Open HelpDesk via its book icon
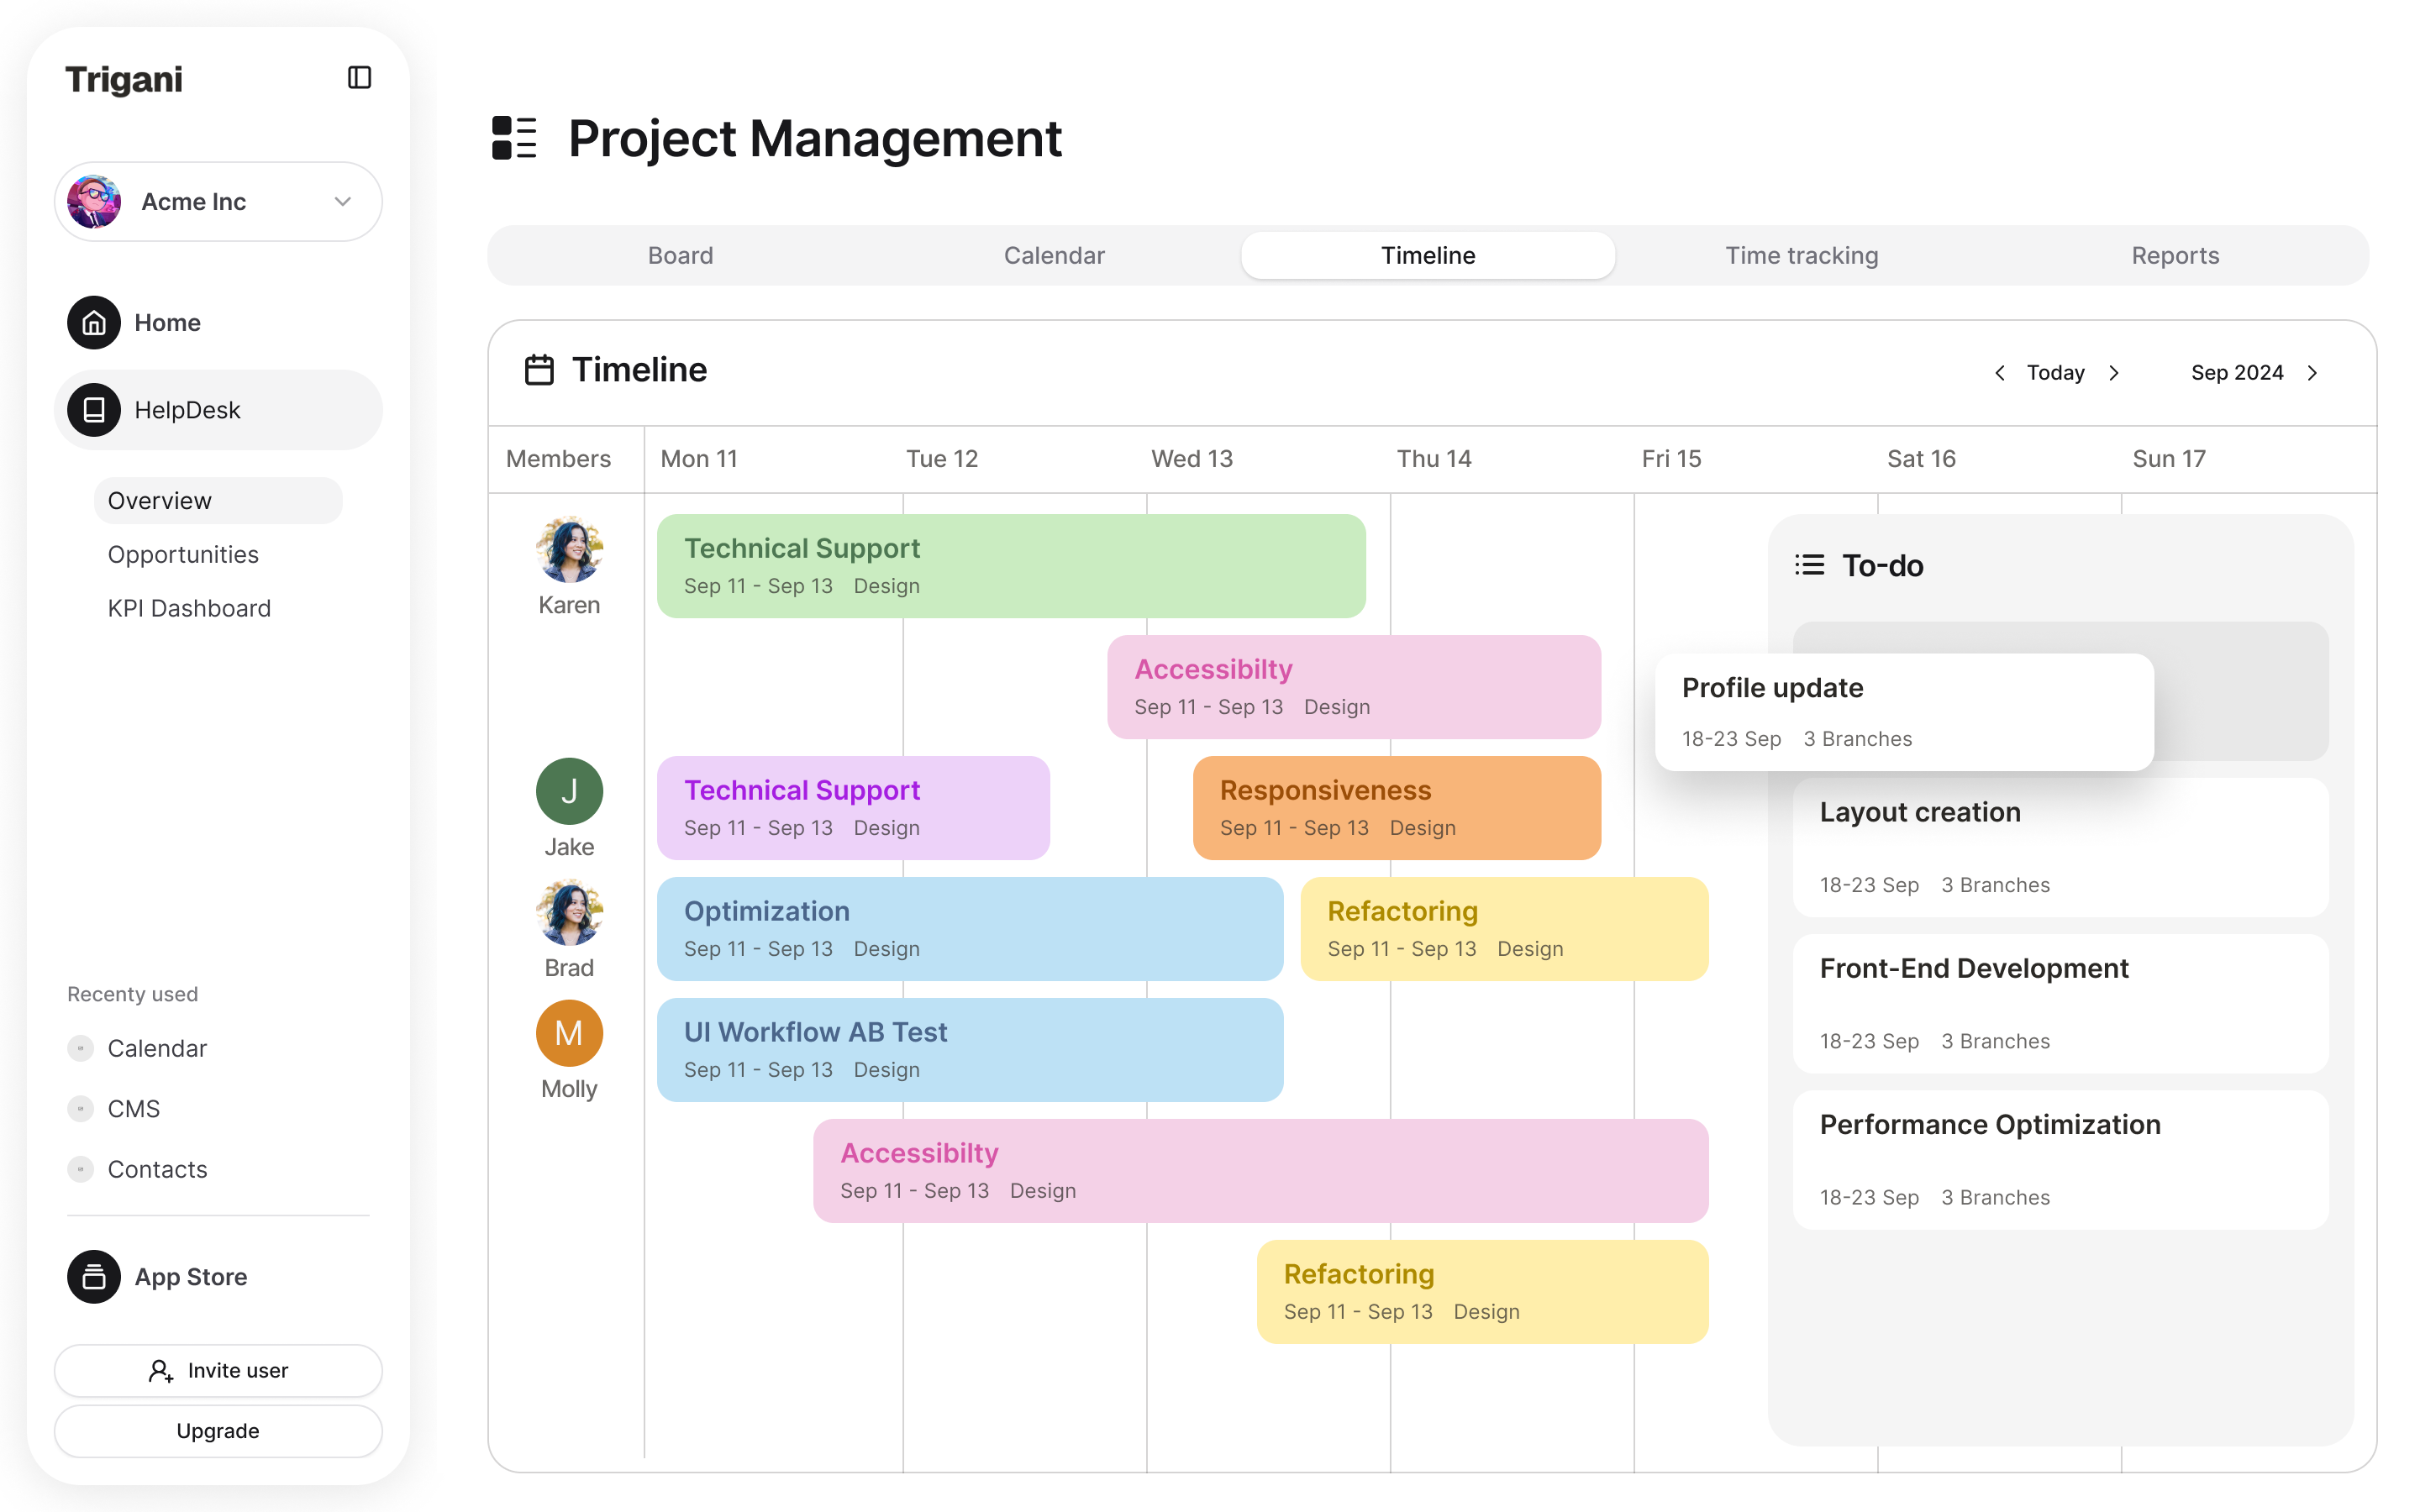The image size is (2420, 1512). (93, 409)
